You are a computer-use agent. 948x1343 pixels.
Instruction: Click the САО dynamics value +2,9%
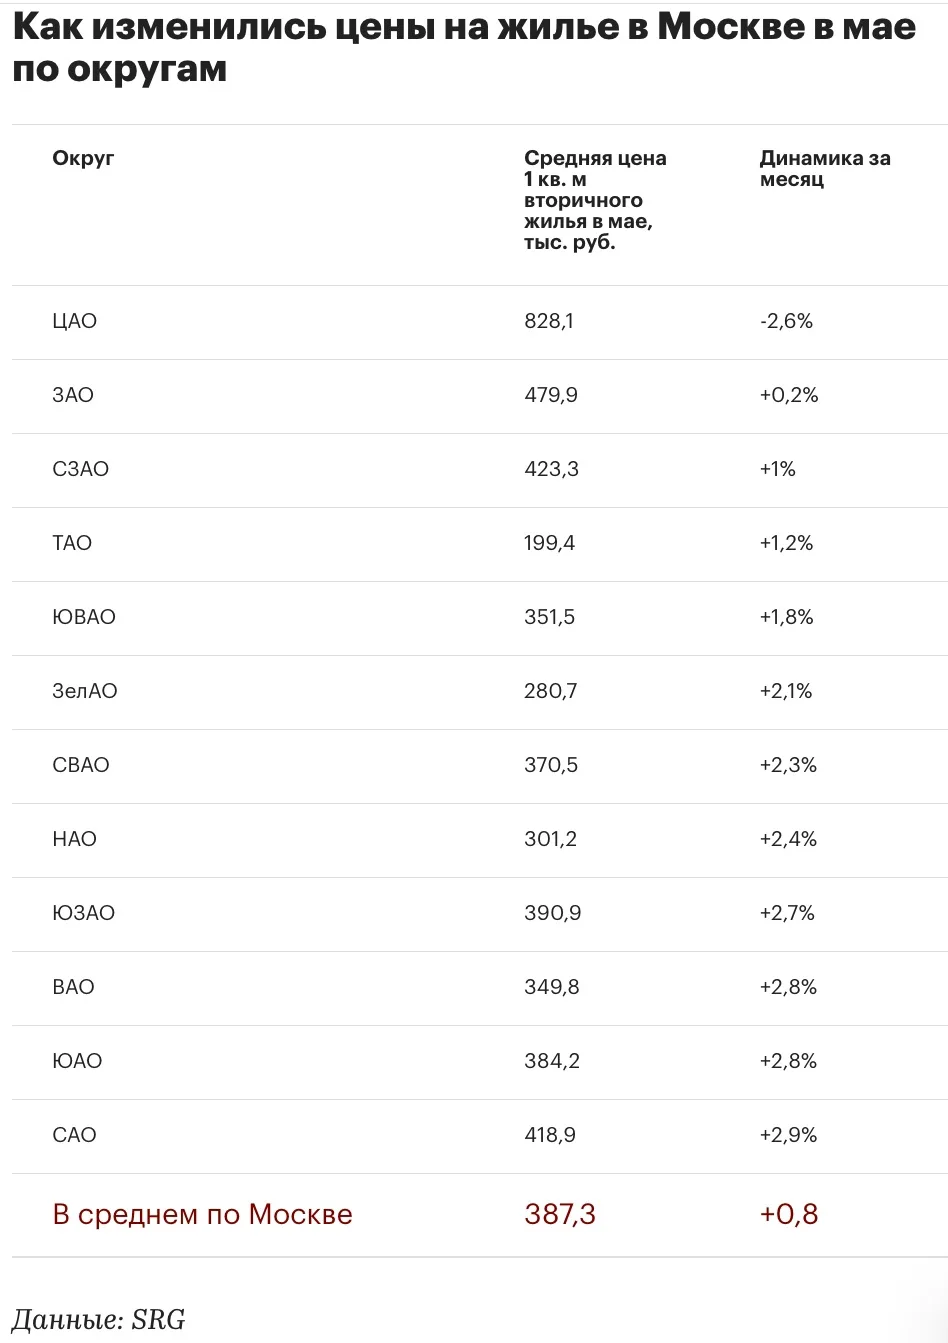pos(788,1135)
